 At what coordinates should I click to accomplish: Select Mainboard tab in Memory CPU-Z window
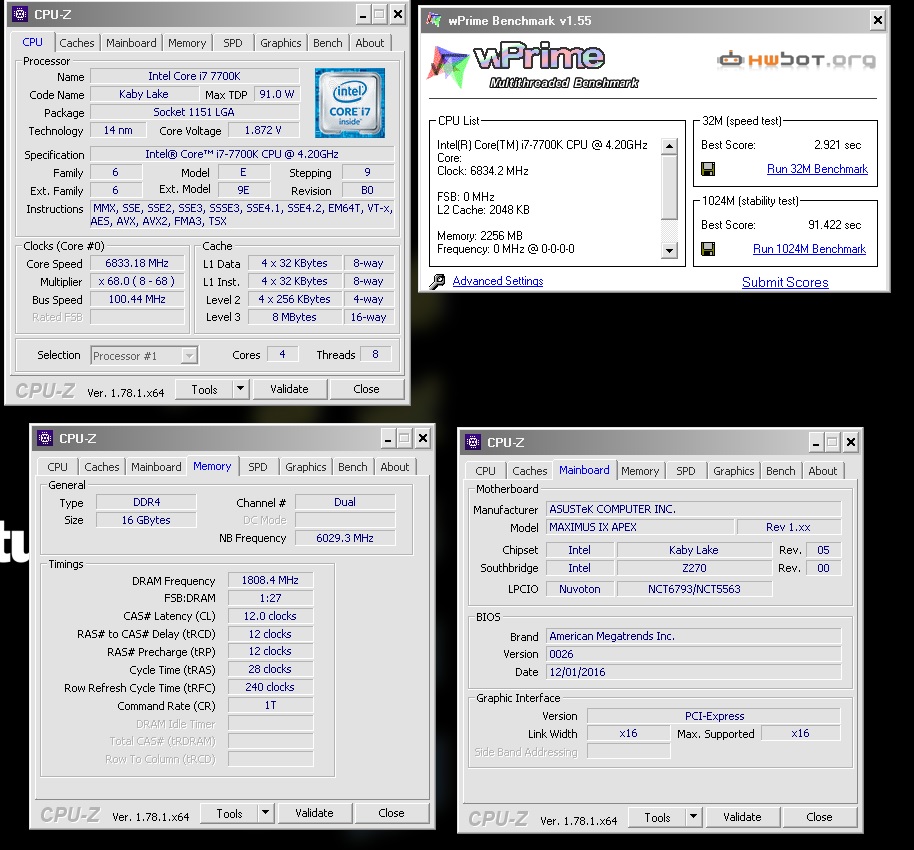[156, 466]
